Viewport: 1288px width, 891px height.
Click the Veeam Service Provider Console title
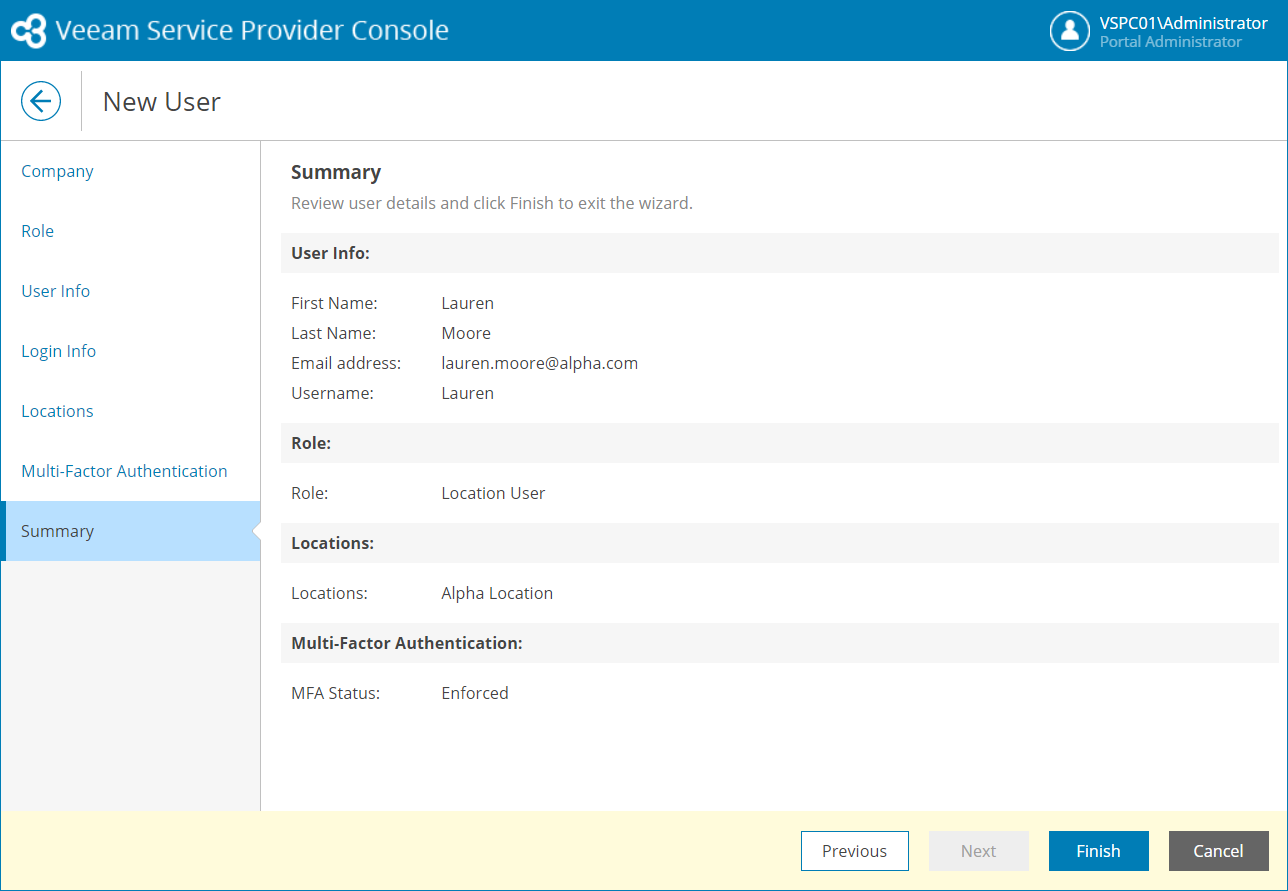[x=252, y=31]
